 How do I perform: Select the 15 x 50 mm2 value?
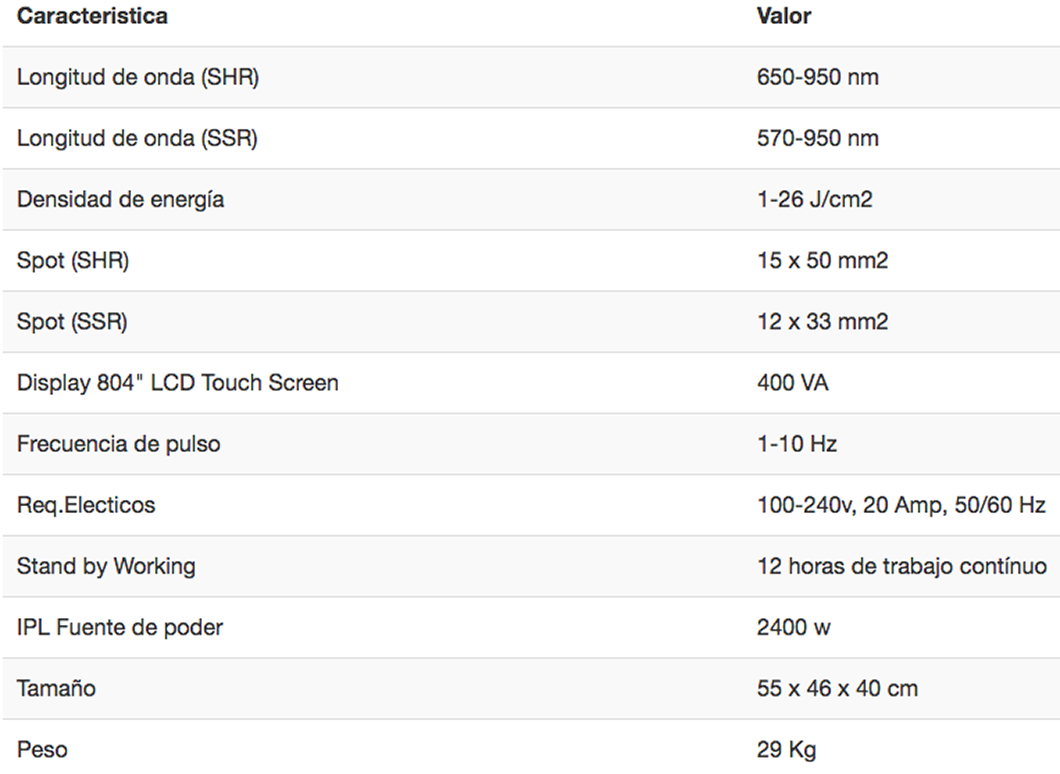[823, 261]
